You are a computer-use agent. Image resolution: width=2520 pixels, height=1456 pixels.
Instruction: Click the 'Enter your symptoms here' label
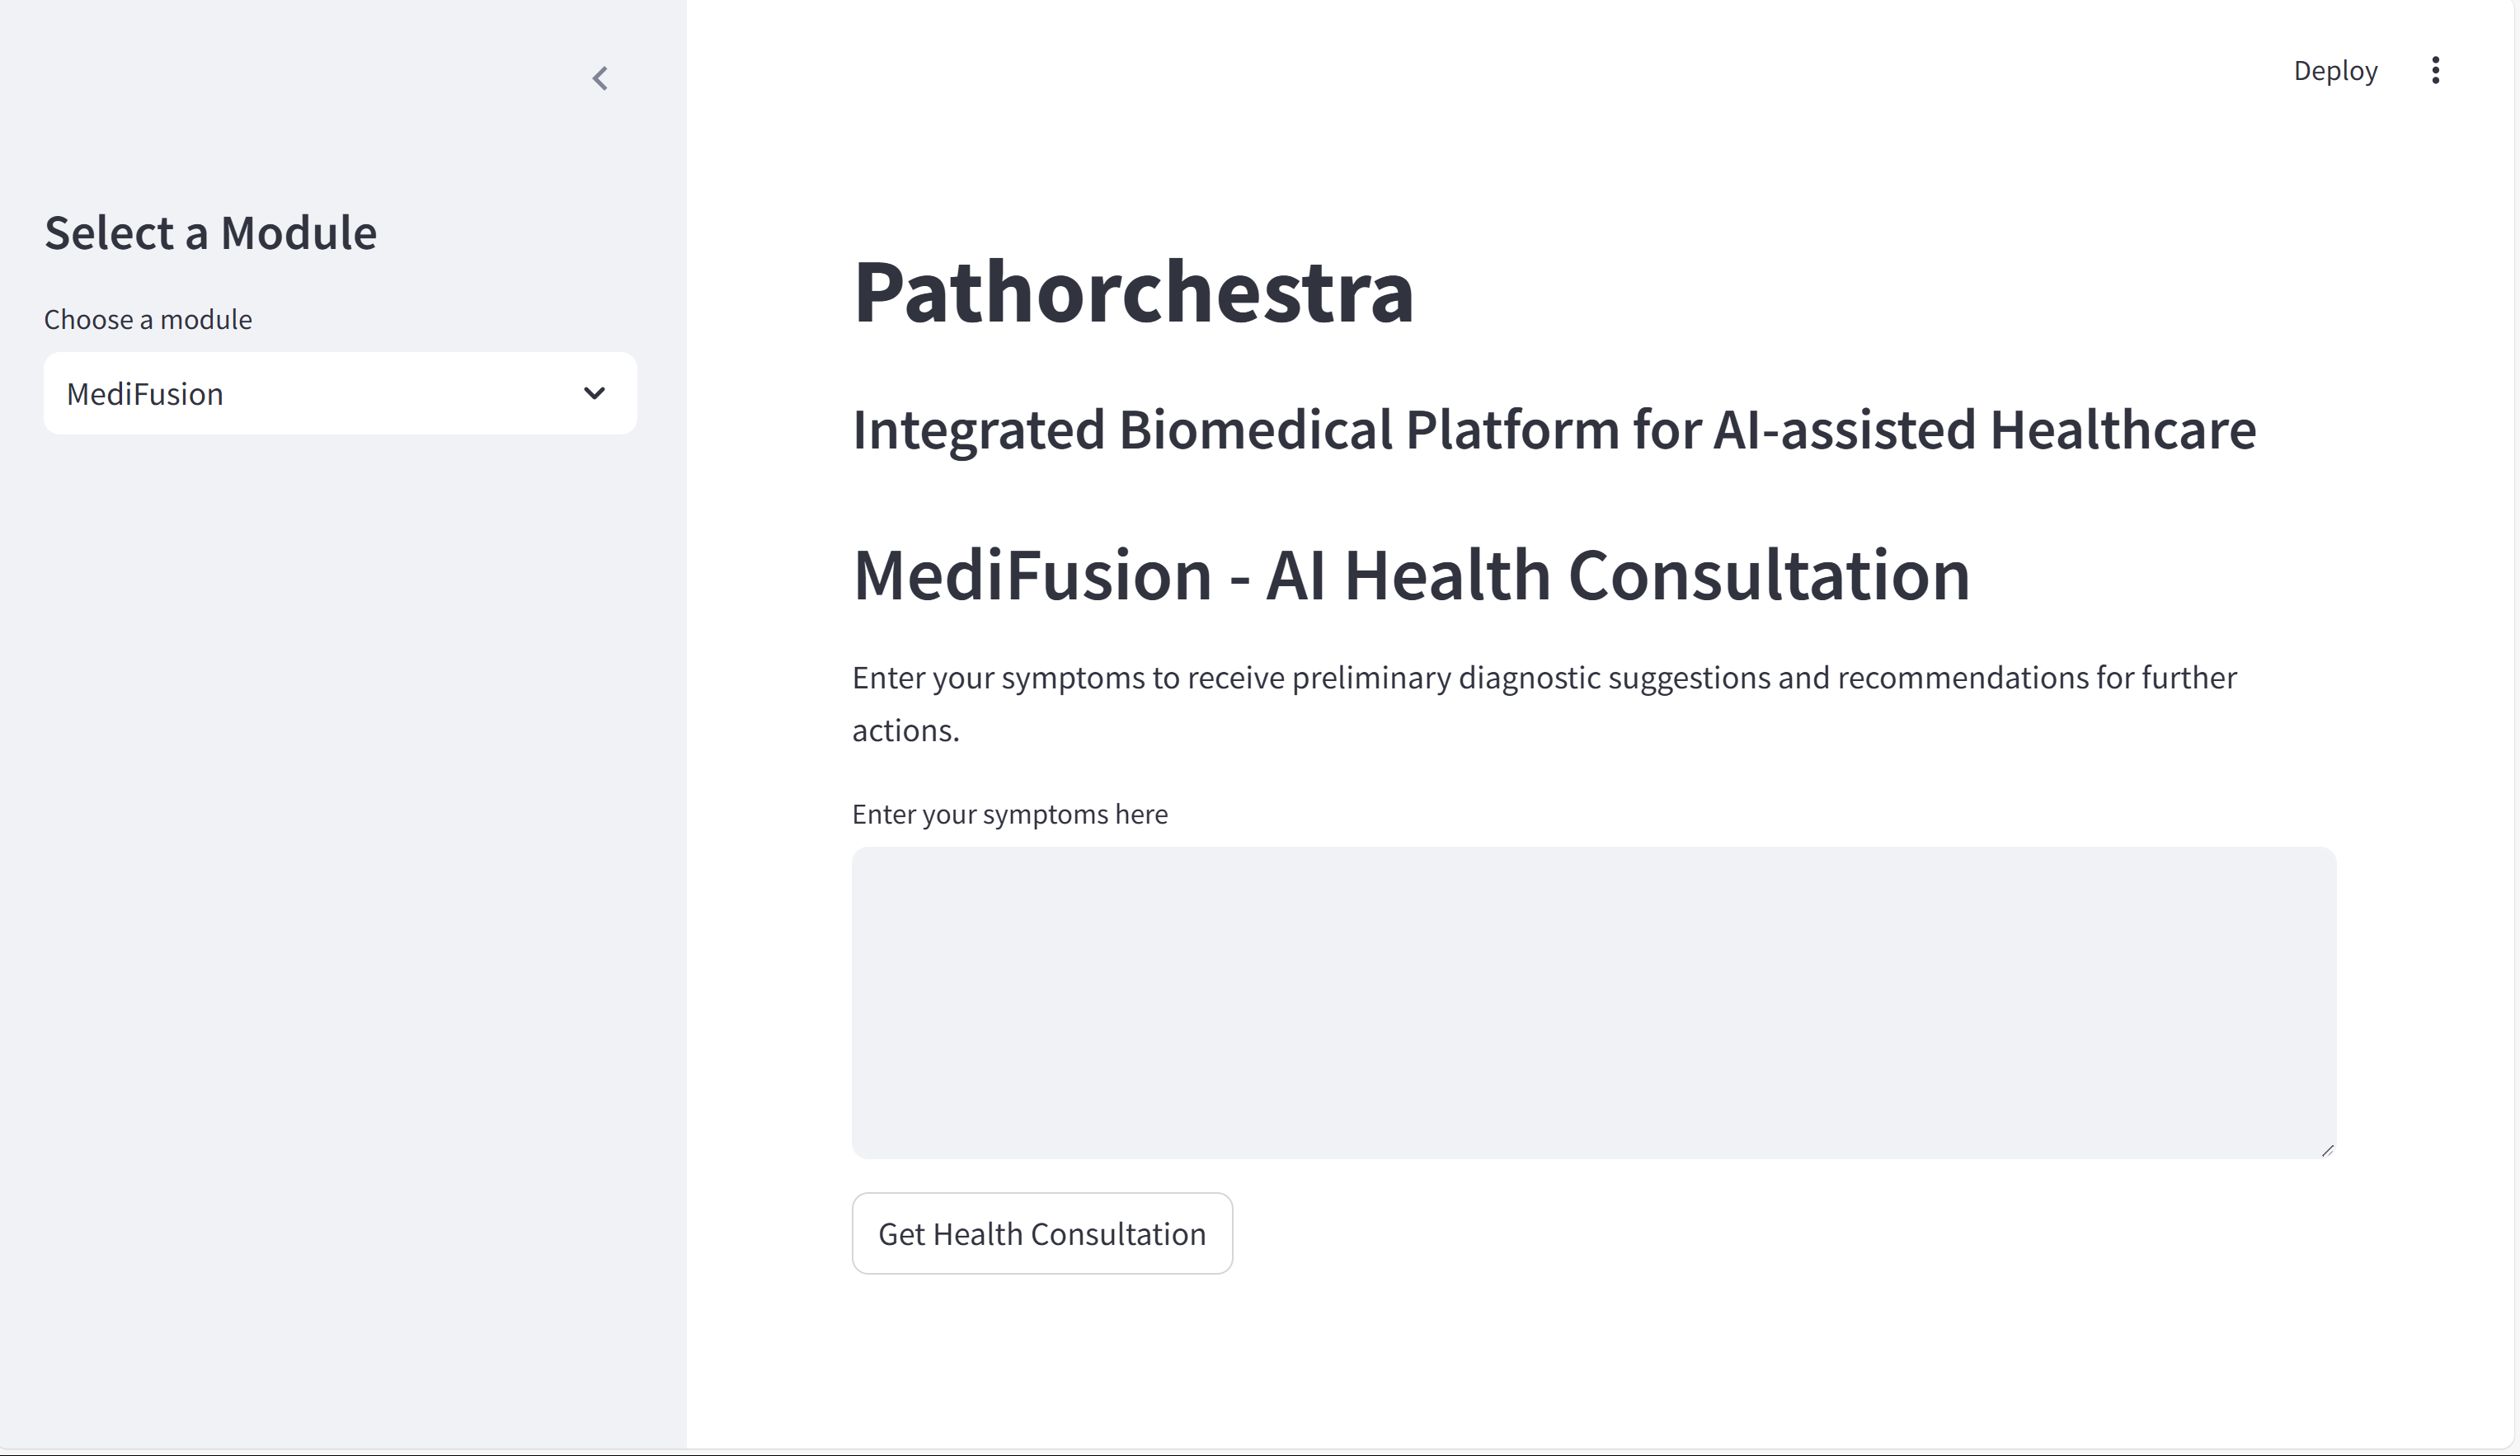[x=1009, y=814]
